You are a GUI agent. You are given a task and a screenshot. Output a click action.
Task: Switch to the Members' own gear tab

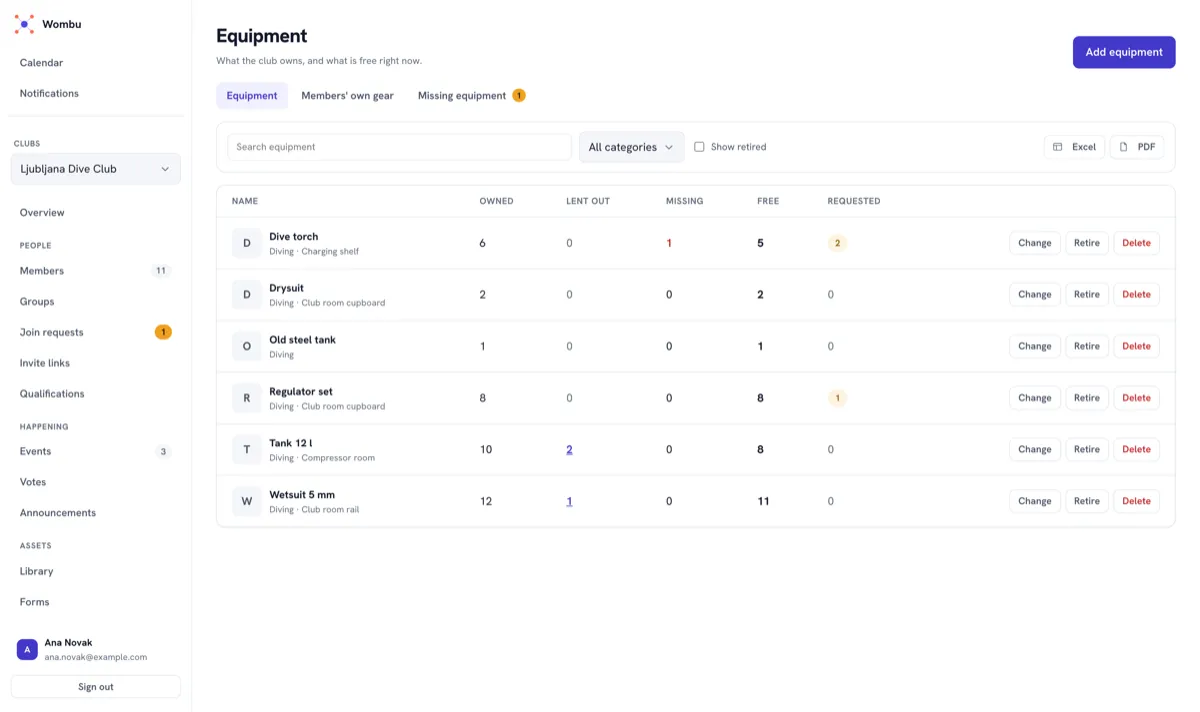pyautogui.click(x=348, y=96)
